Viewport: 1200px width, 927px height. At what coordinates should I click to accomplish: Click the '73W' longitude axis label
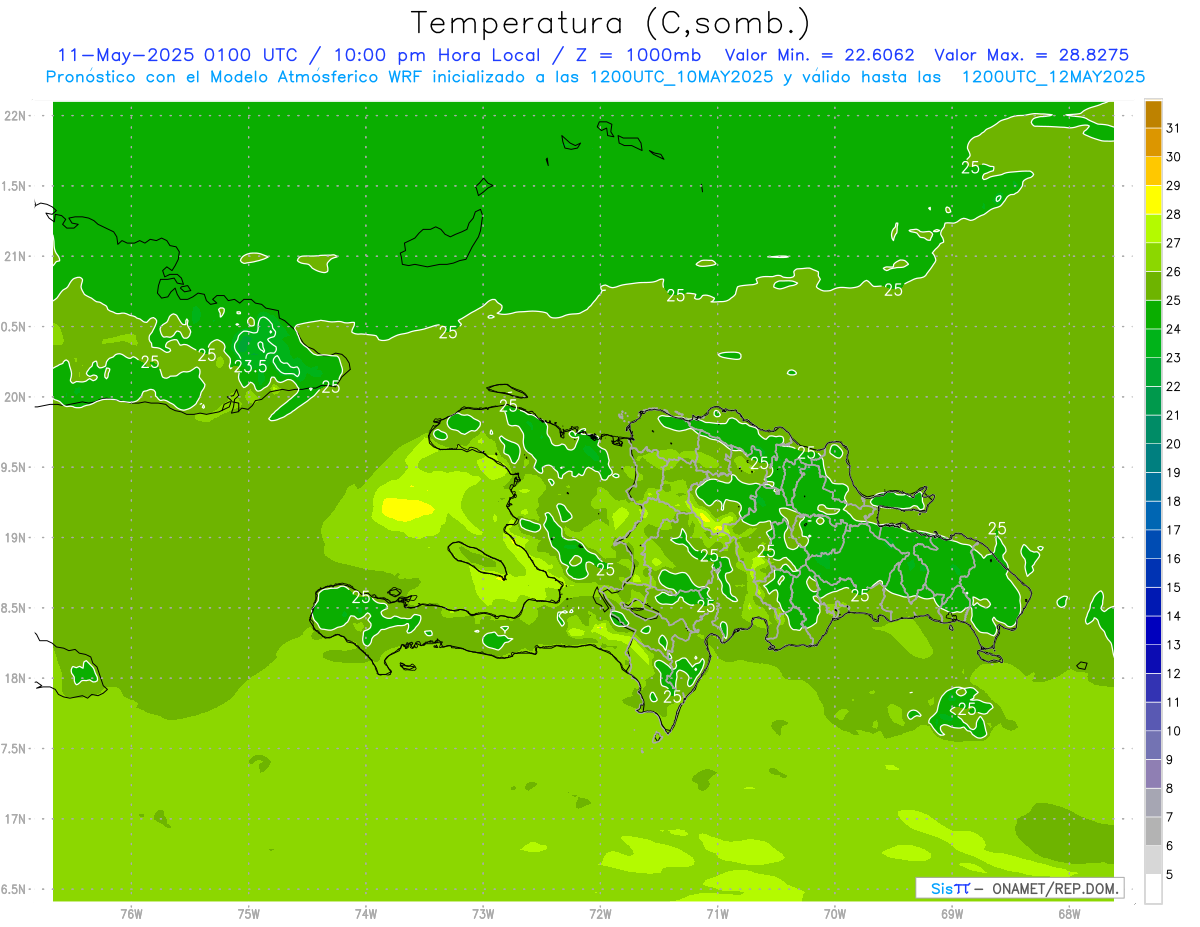[x=483, y=914]
